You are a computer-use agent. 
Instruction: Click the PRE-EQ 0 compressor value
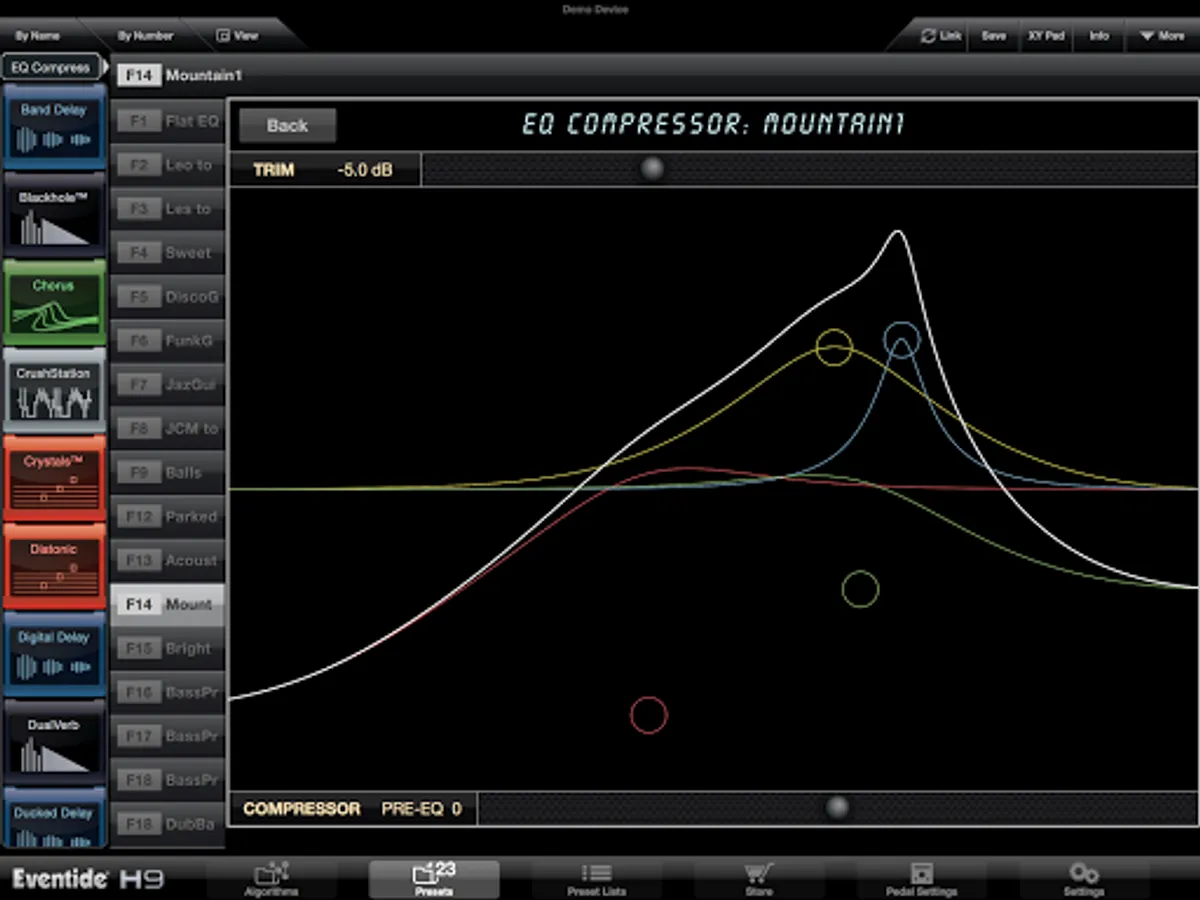[421, 808]
